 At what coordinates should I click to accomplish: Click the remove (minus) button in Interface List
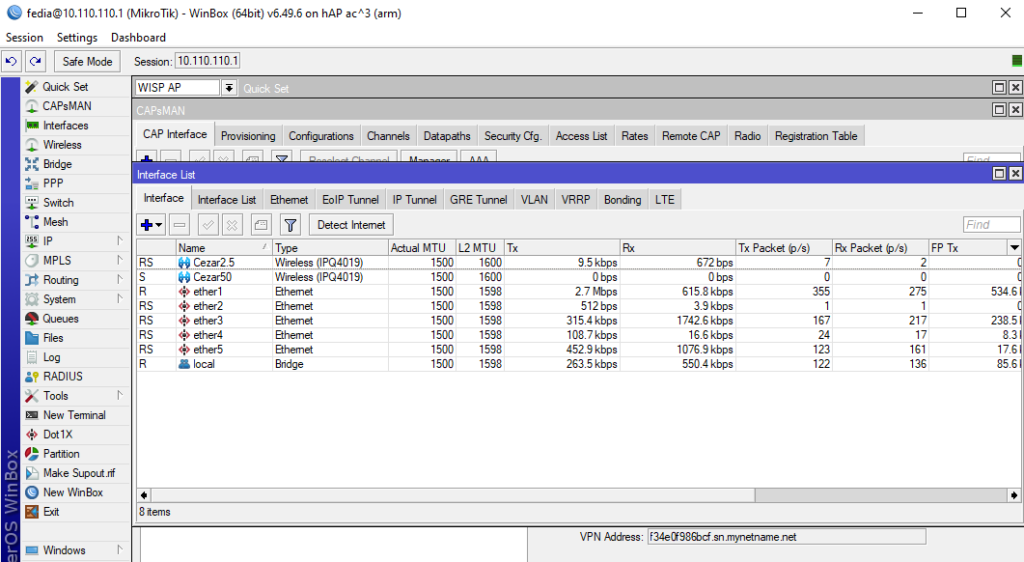coord(180,225)
